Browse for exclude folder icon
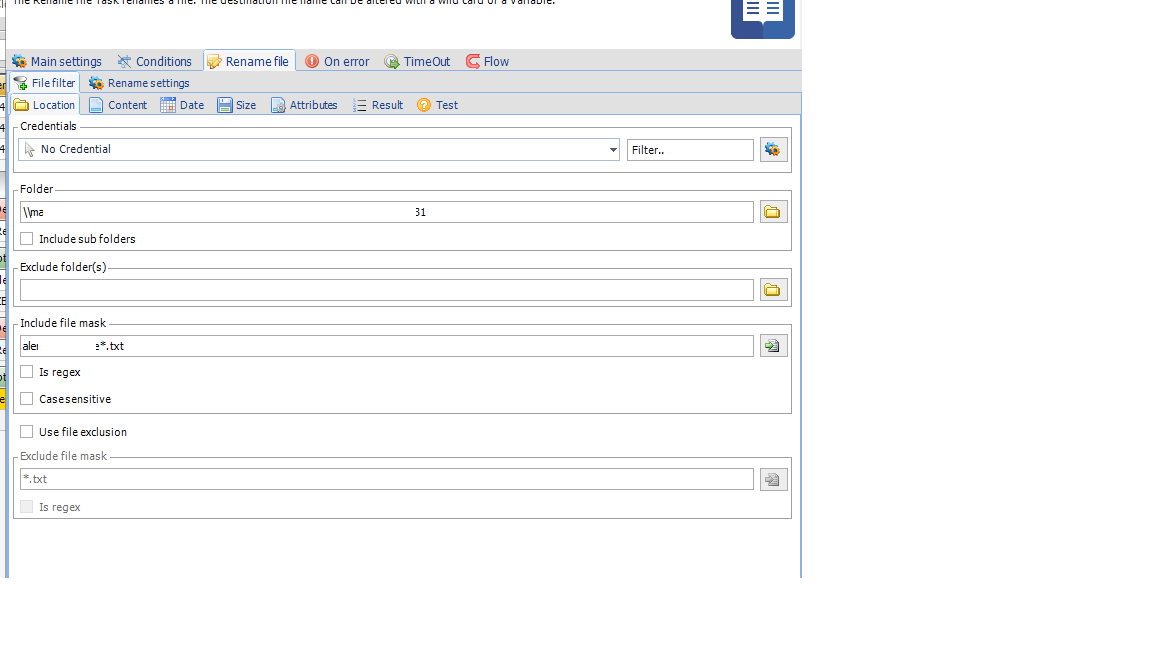This screenshot has height=648, width=1152. pos(773,290)
